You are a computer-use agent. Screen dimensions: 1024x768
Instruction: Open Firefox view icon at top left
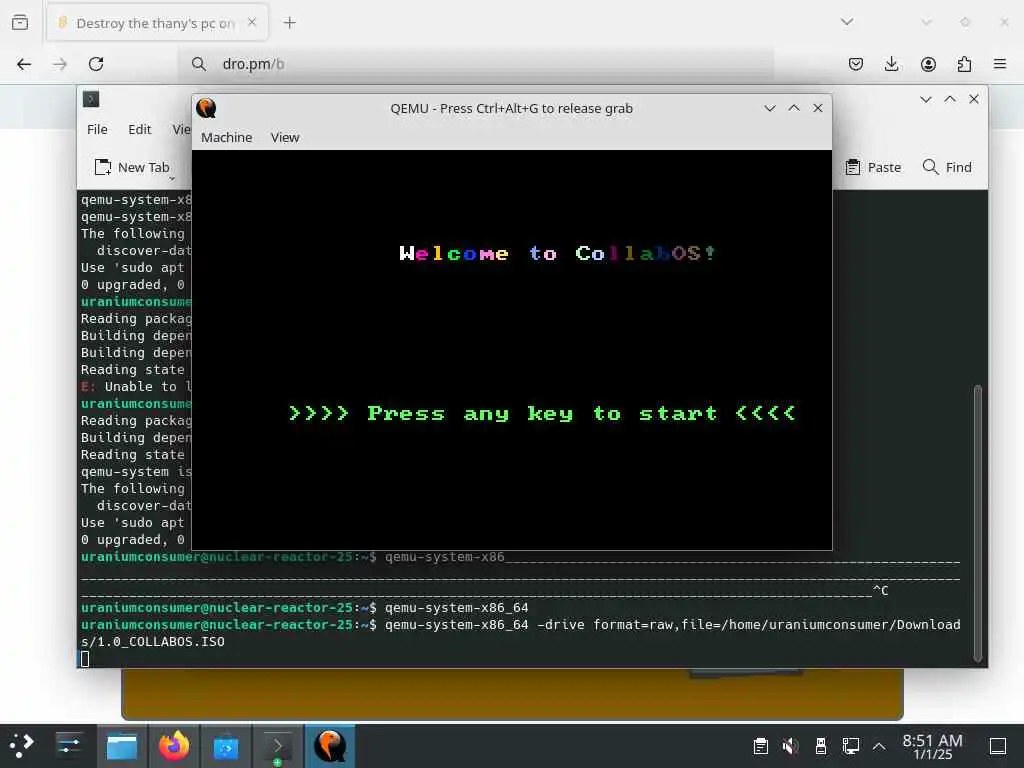20,23
